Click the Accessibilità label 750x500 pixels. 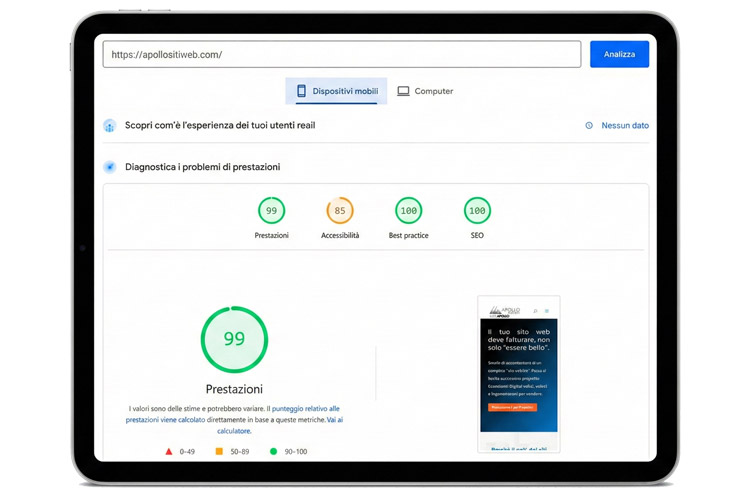[x=340, y=235]
